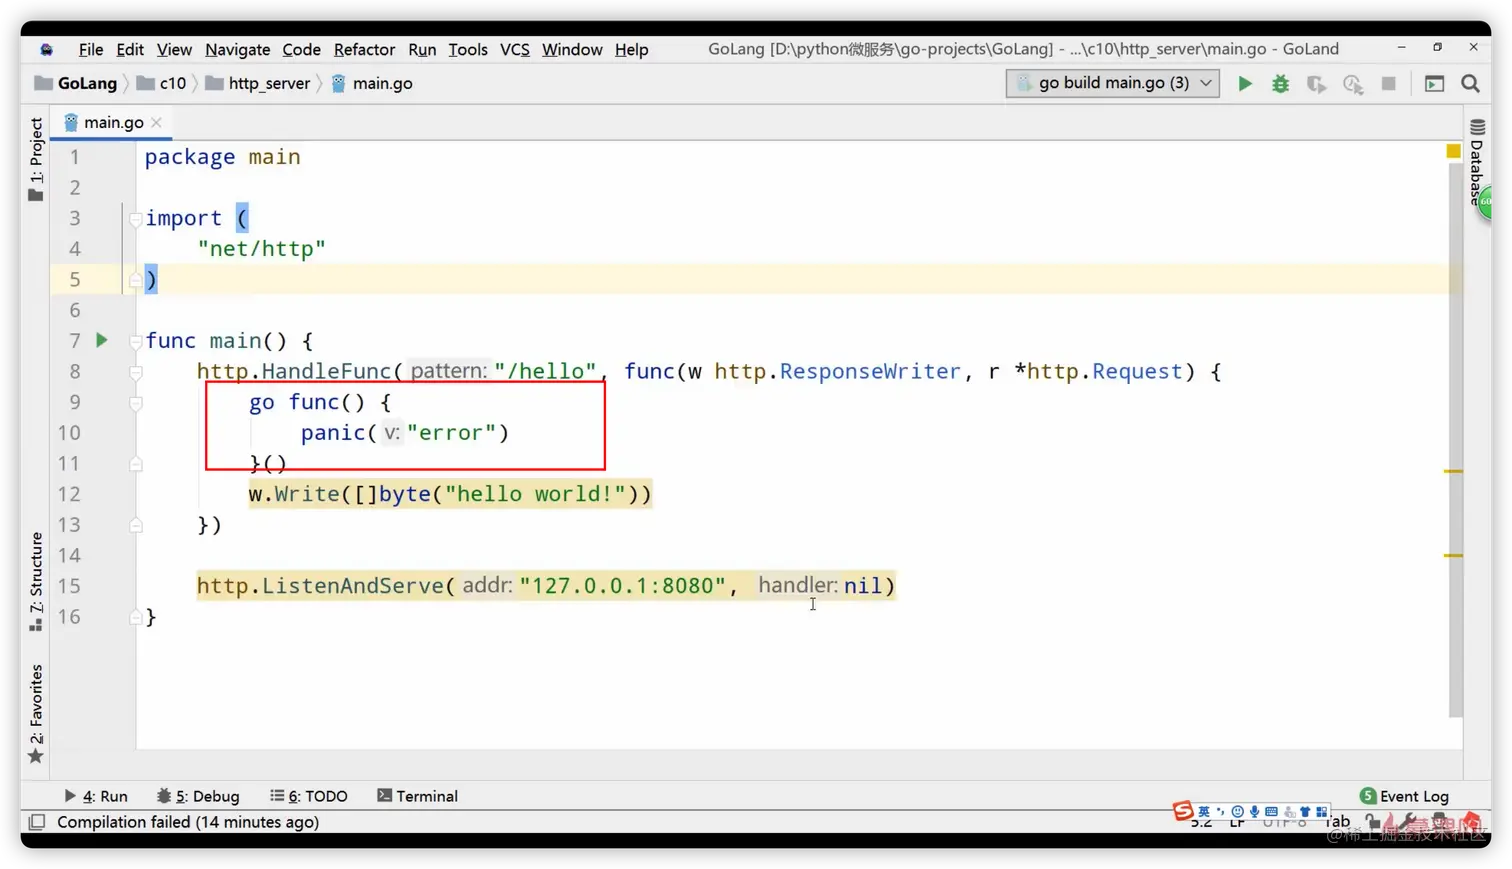
Task: Click the http_server folder breadcrumb
Action: point(259,83)
